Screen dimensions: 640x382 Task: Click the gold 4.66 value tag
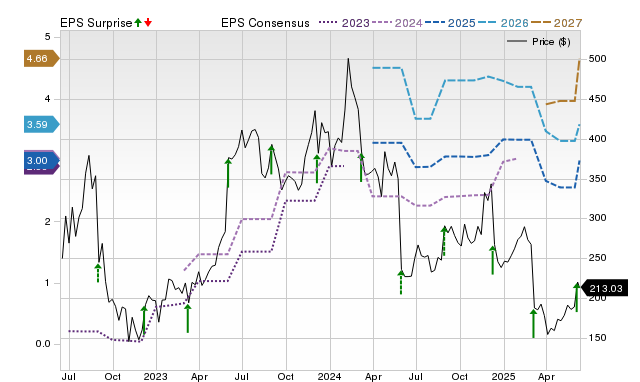[x=42, y=59]
